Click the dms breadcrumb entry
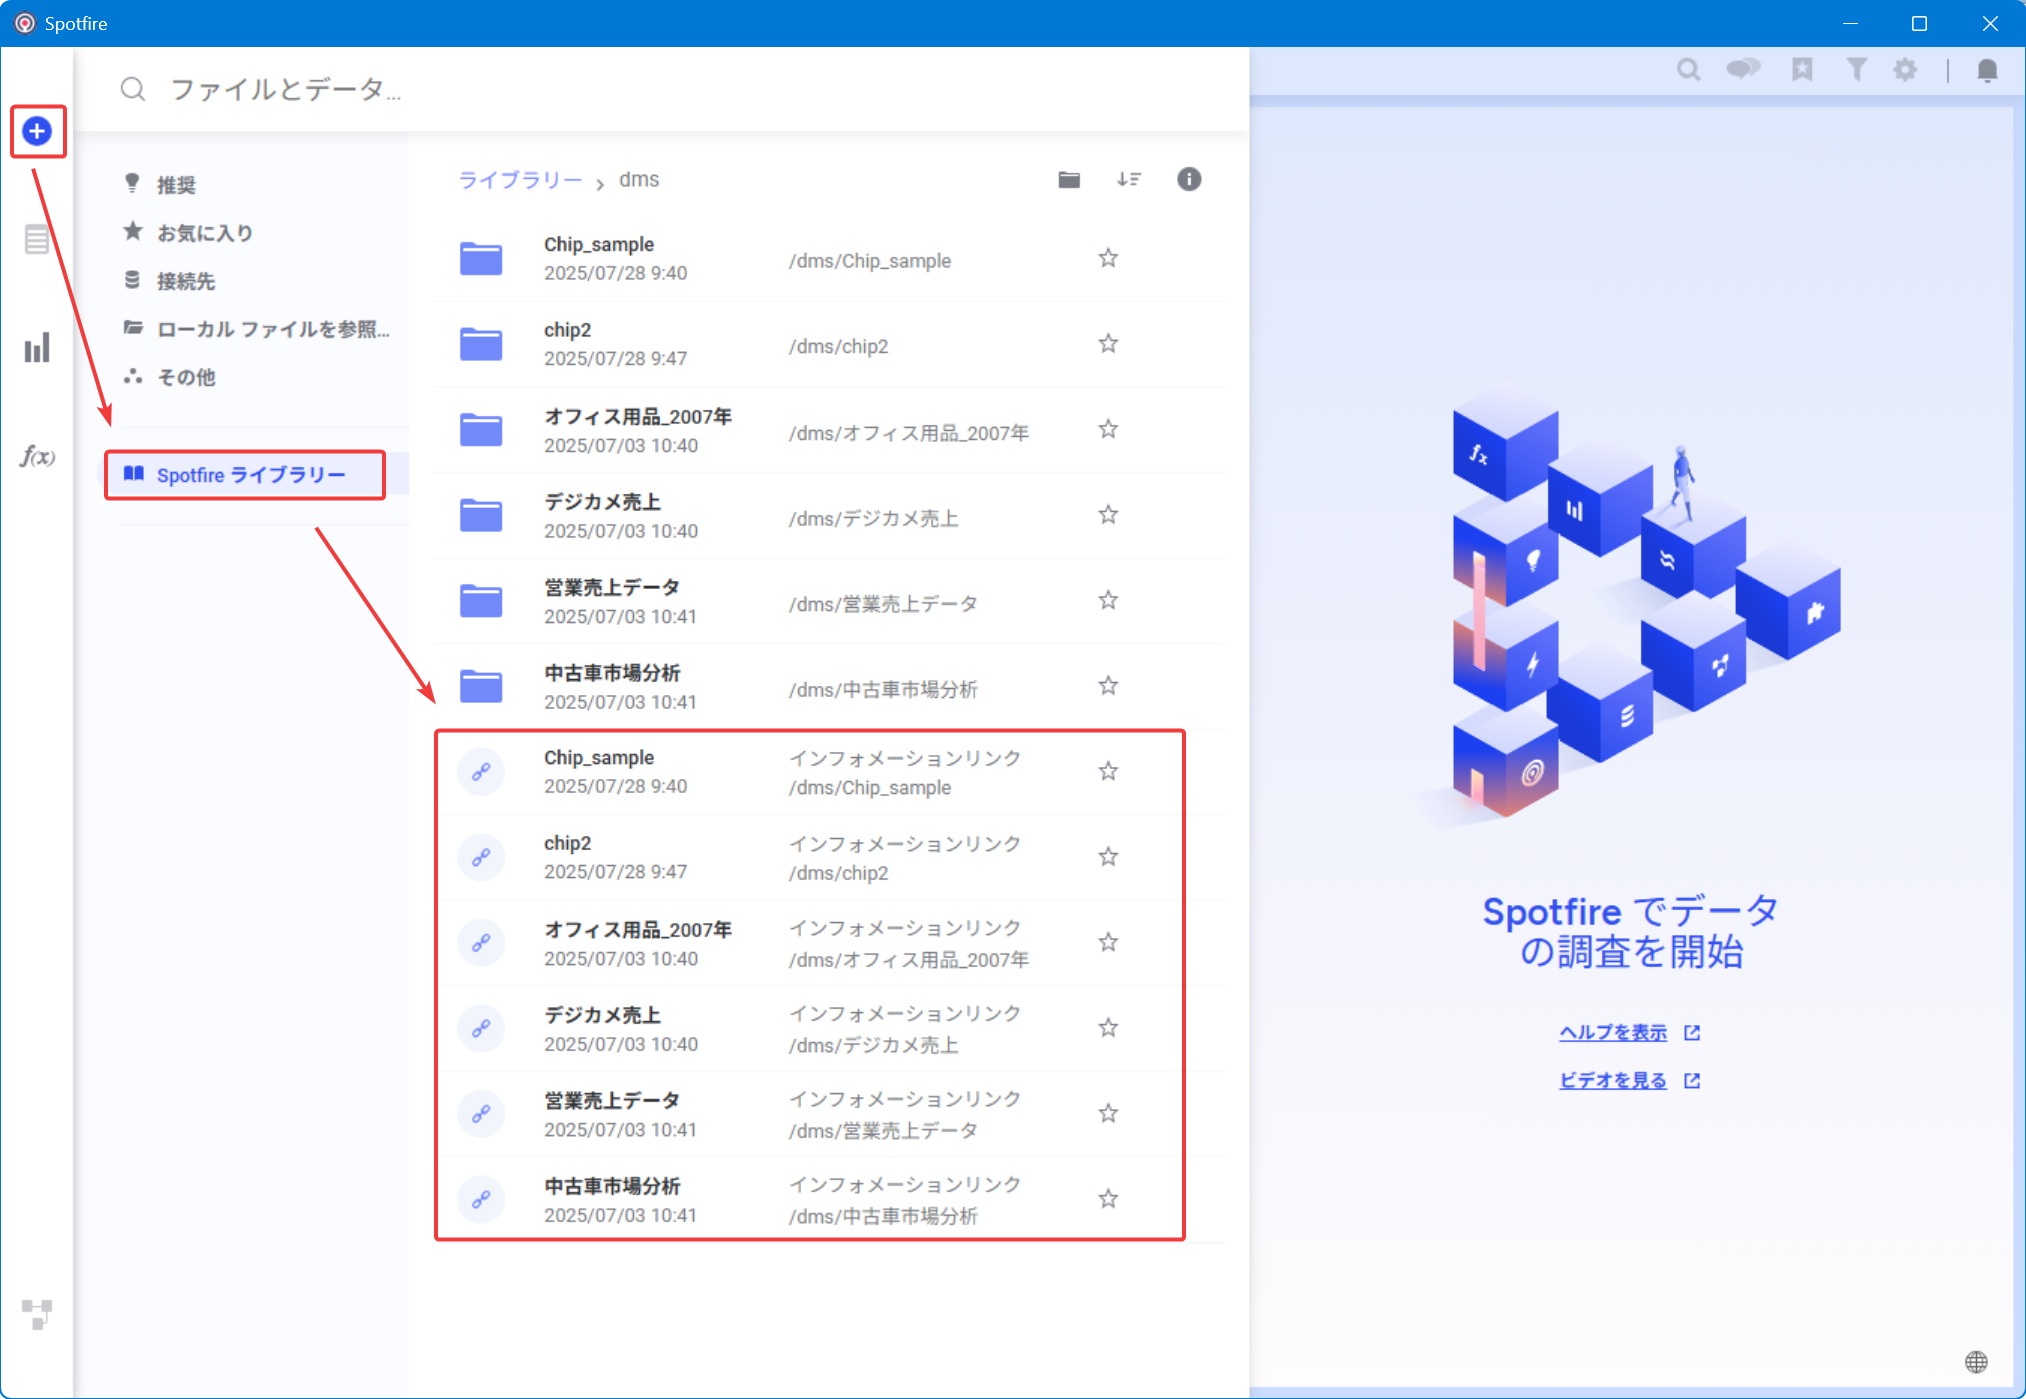 coord(639,179)
